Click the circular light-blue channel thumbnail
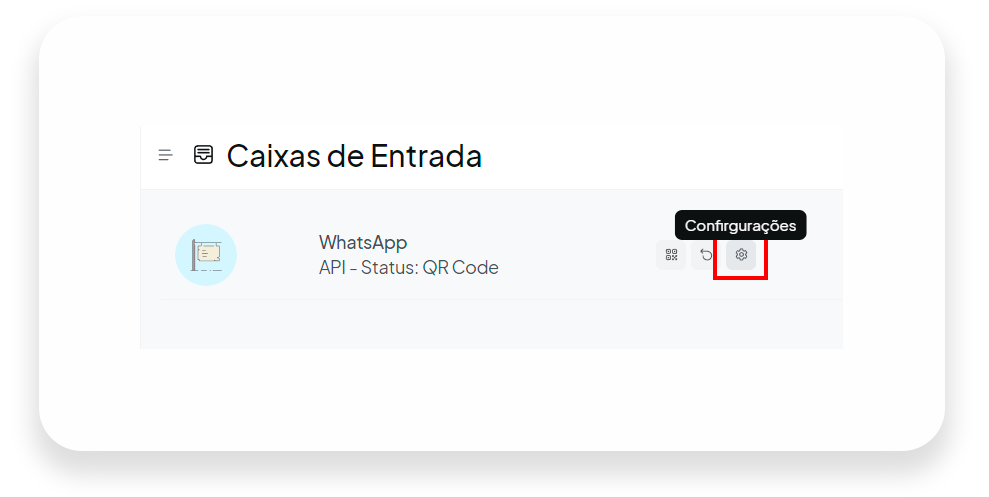Image resolution: width=989 pixels, height=497 pixels. 206,255
